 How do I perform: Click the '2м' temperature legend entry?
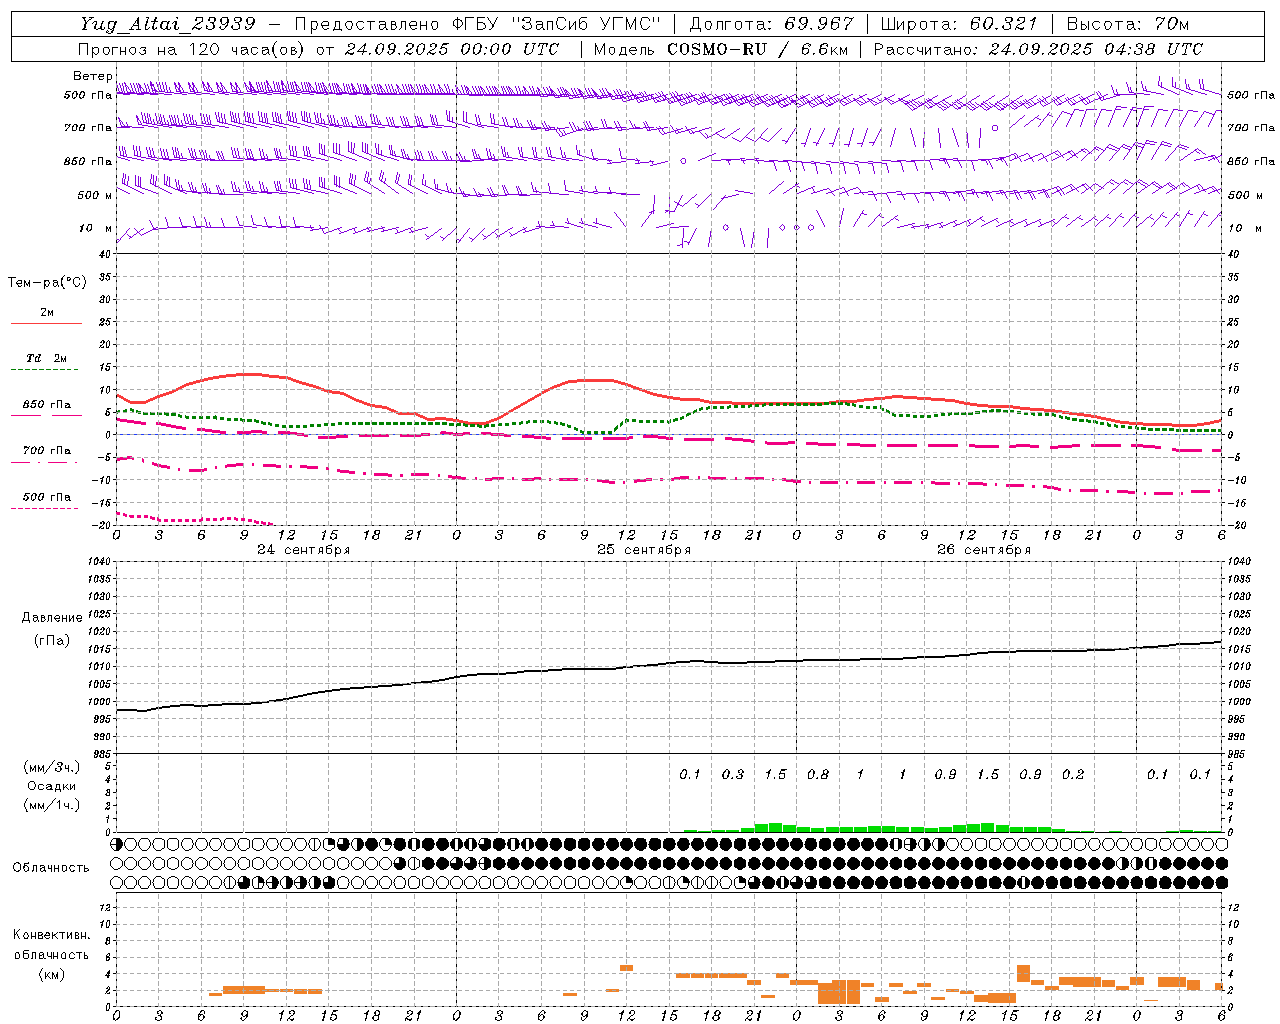(47, 313)
